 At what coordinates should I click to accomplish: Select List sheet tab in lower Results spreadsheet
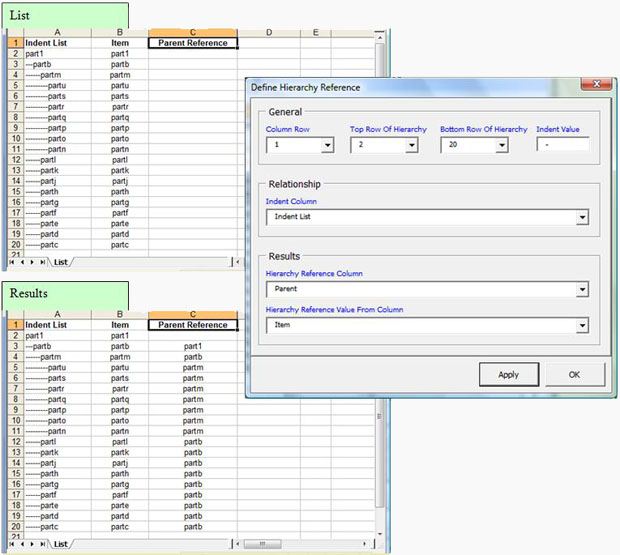[x=61, y=543]
